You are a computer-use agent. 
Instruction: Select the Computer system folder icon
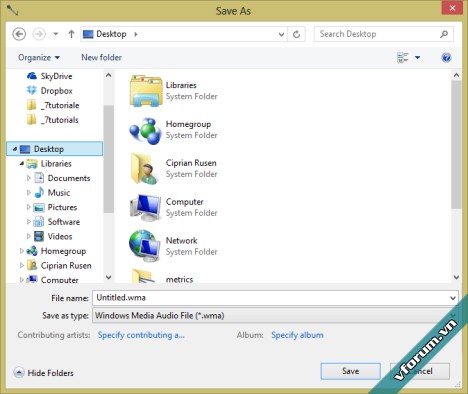(x=146, y=207)
